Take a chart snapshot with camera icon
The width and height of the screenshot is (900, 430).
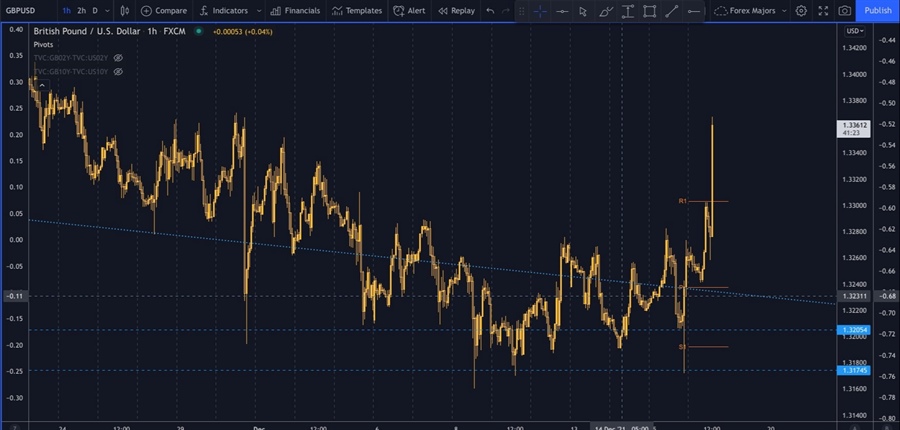[x=844, y=10]
